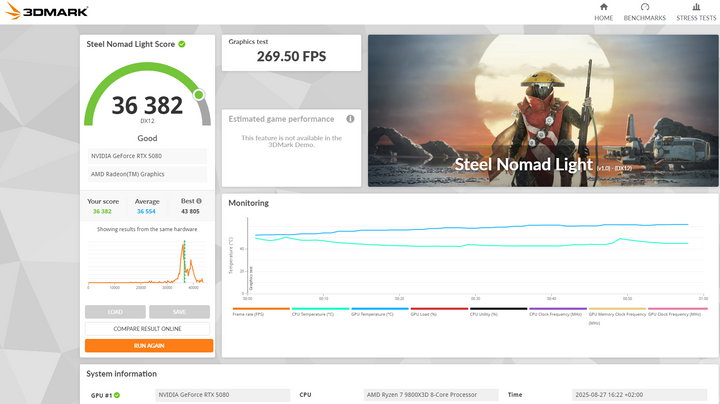Screen dimensions: 720x404
Task: Click the score gauge indicator knob
Action: click(198, 95)
